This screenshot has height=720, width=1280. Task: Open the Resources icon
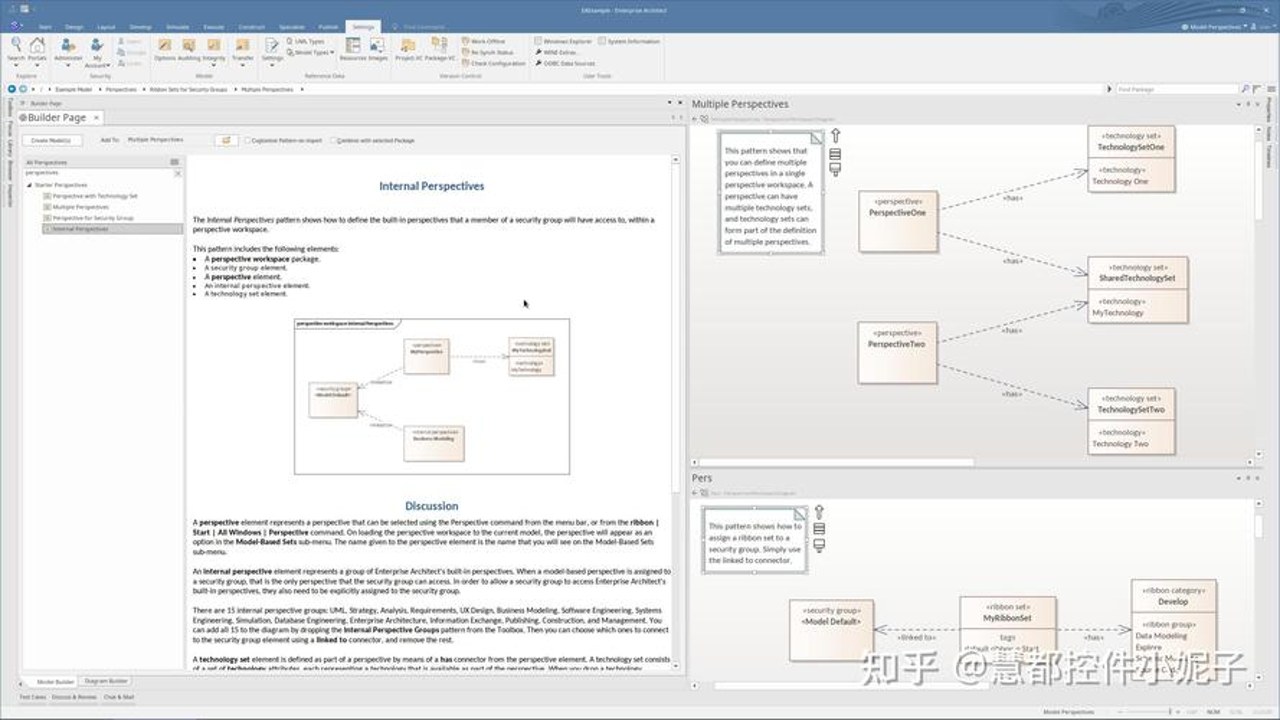pos(353,49)
